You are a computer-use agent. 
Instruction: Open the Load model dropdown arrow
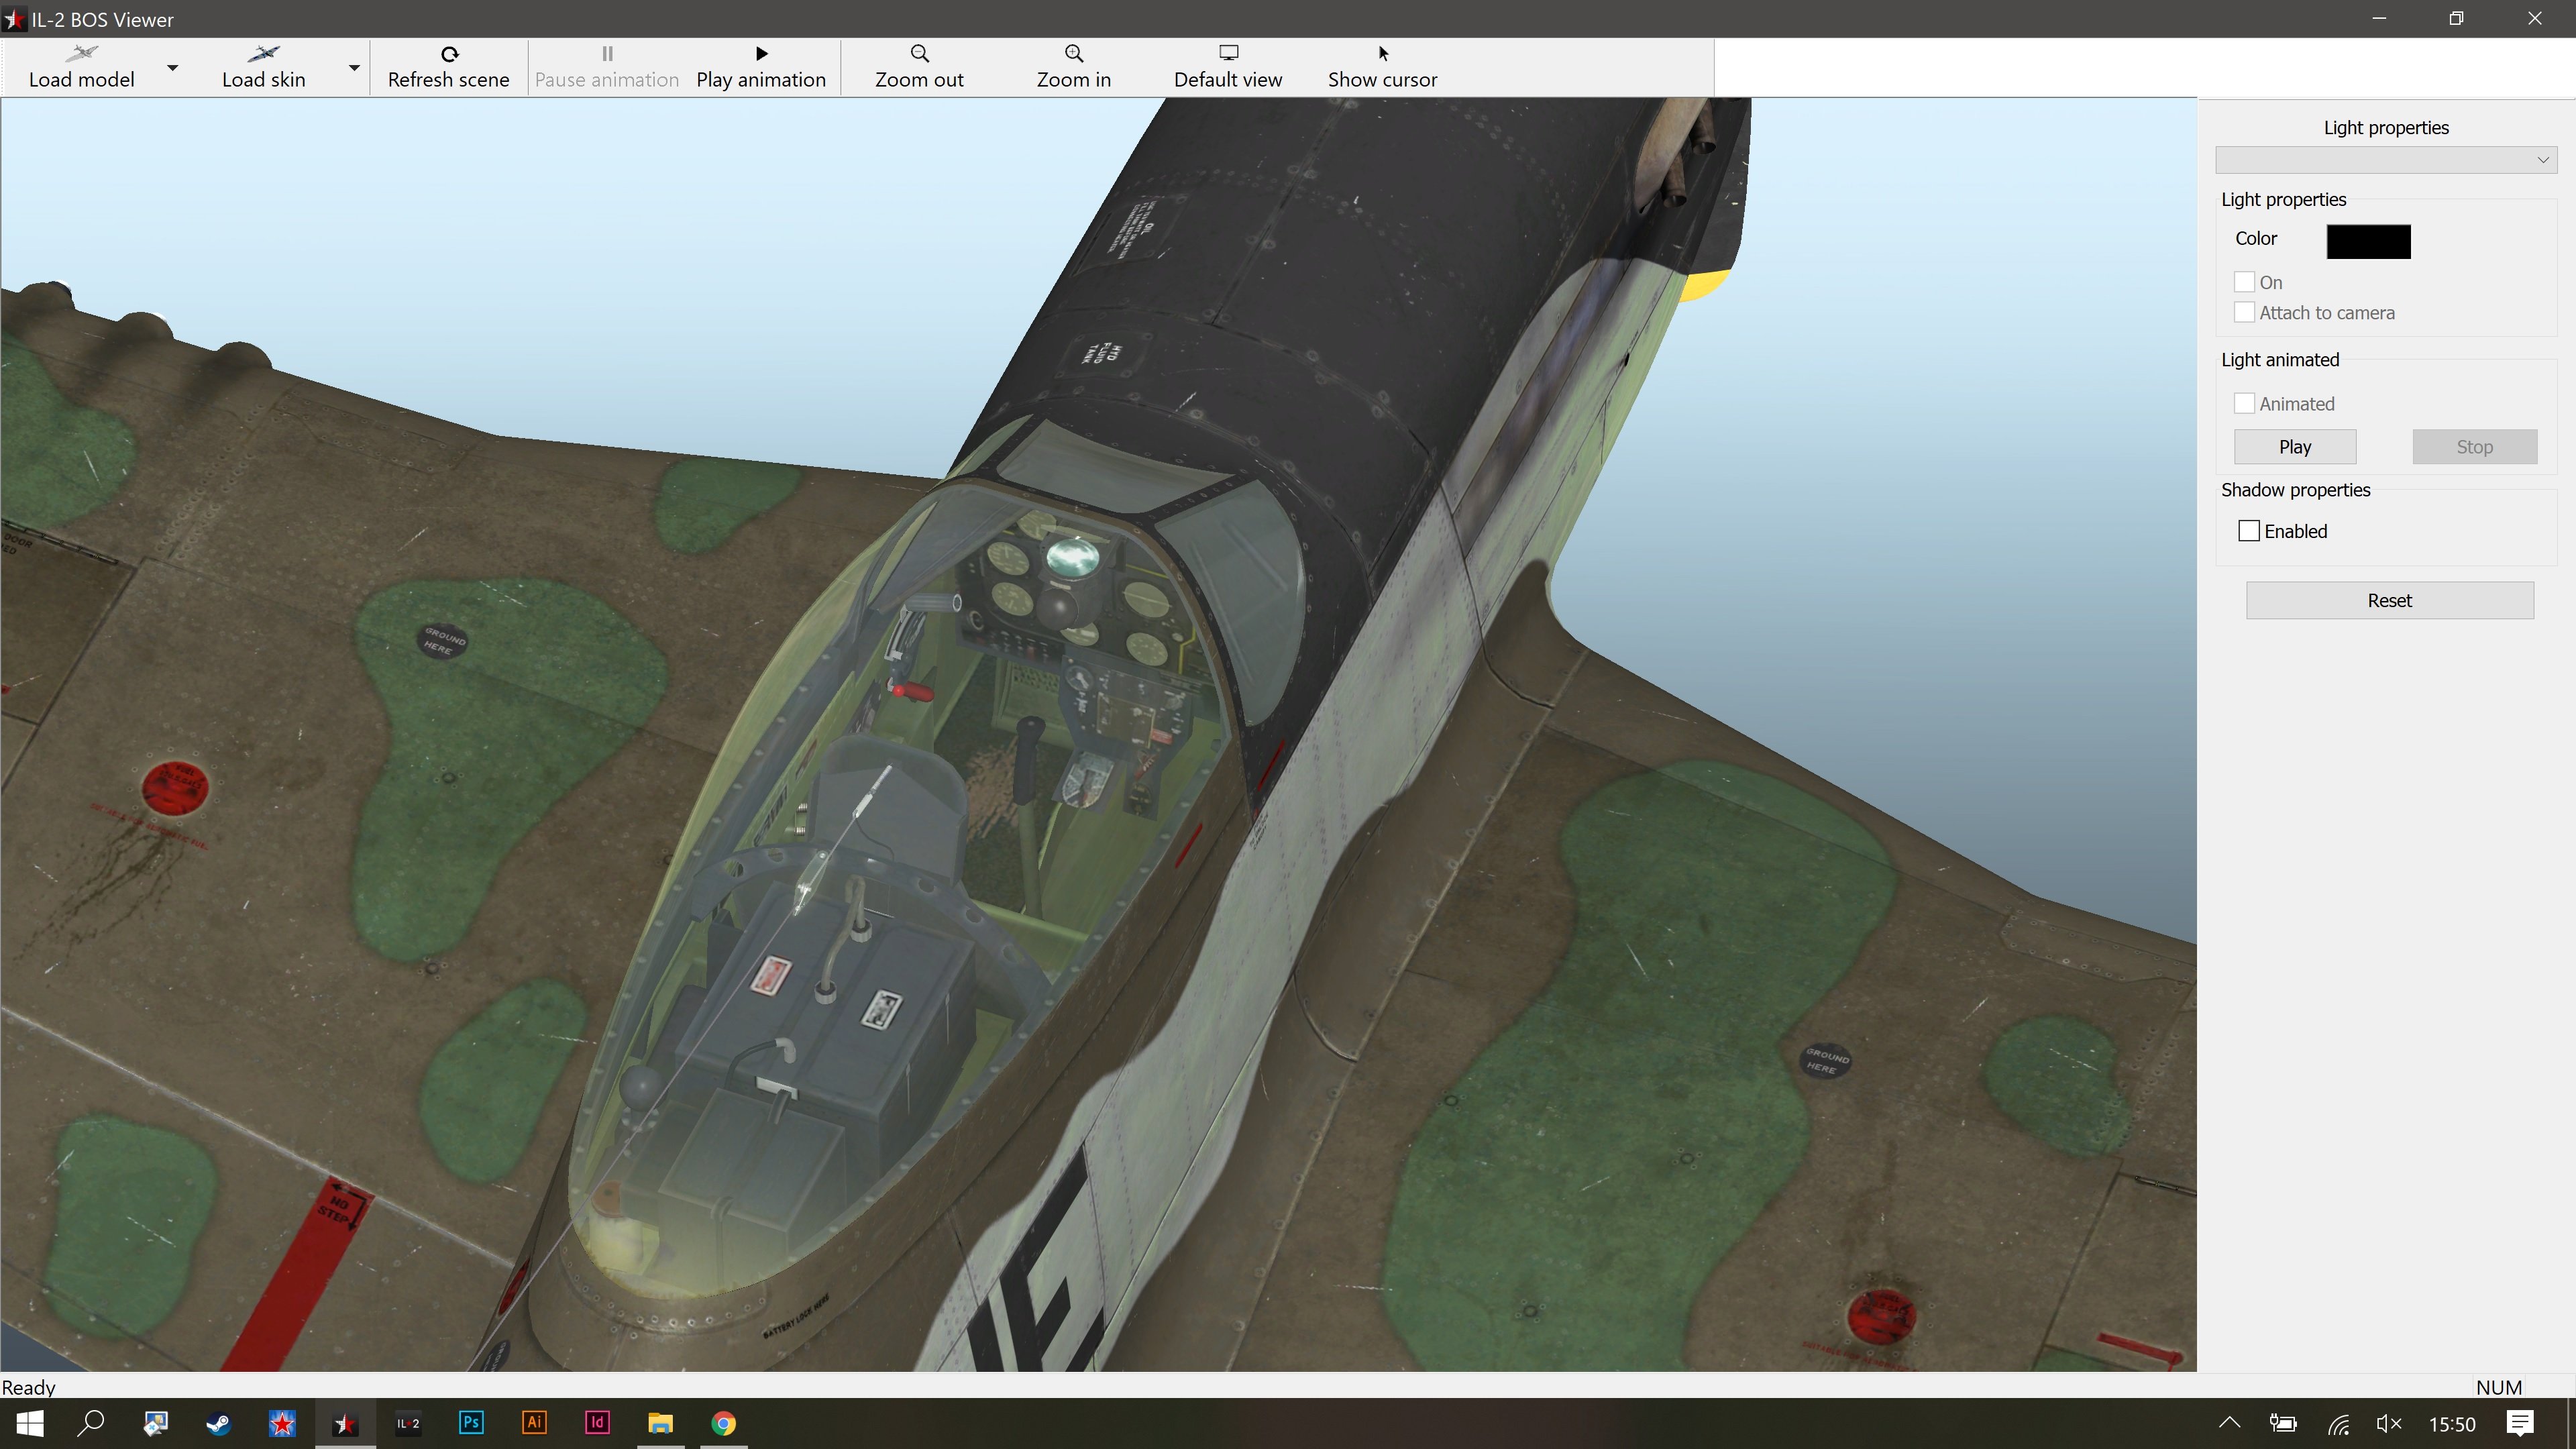coord(172,68)
